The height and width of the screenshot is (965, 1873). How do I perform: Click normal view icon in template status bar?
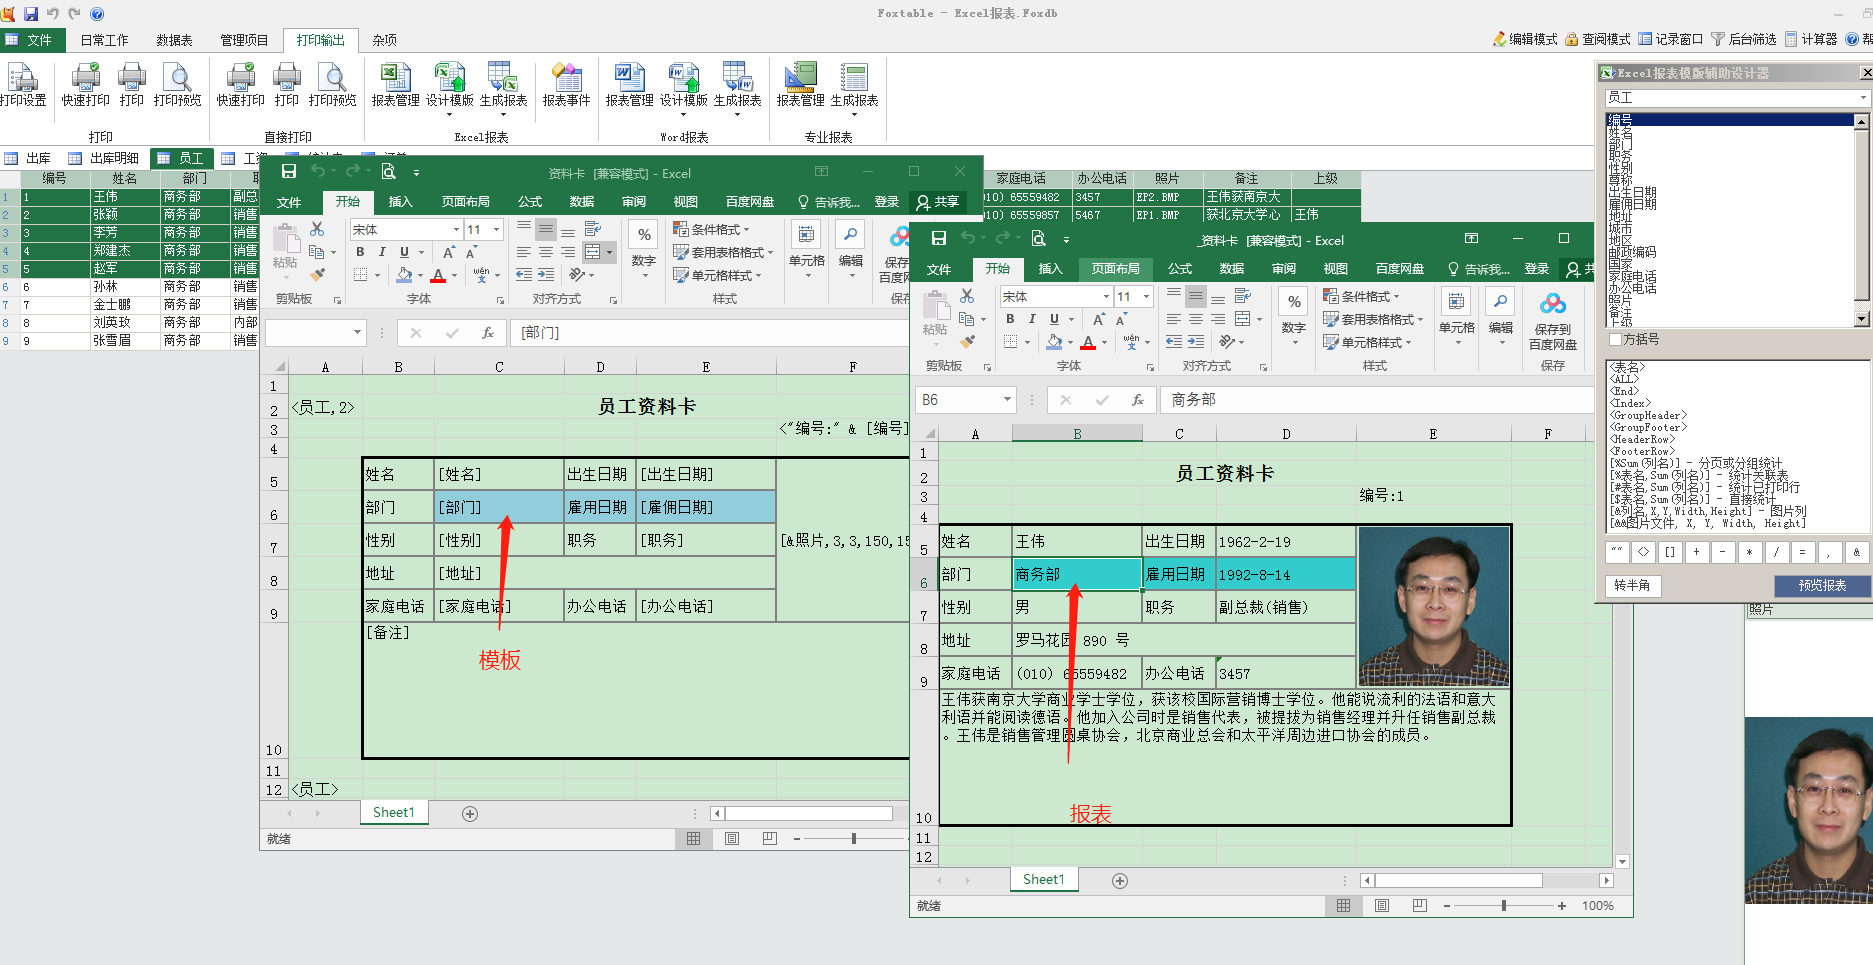click(x=693, y=839)
